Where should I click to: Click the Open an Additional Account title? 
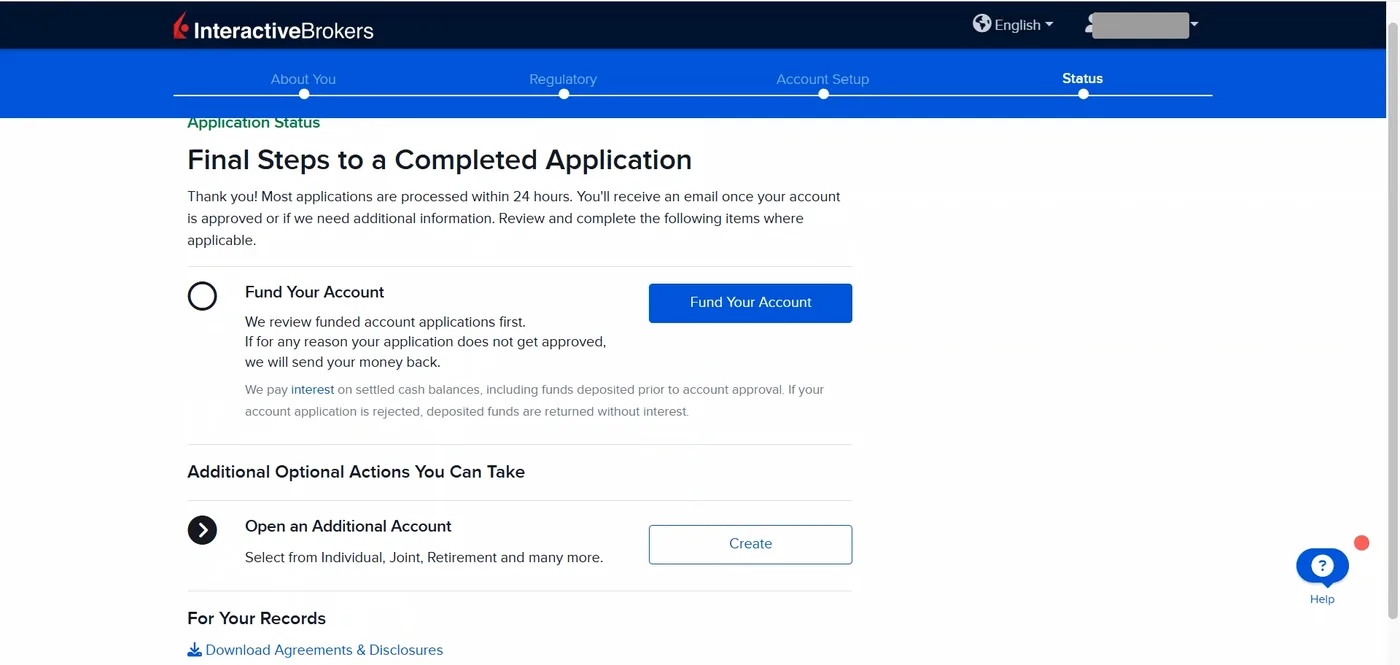(x=348, y=526)
